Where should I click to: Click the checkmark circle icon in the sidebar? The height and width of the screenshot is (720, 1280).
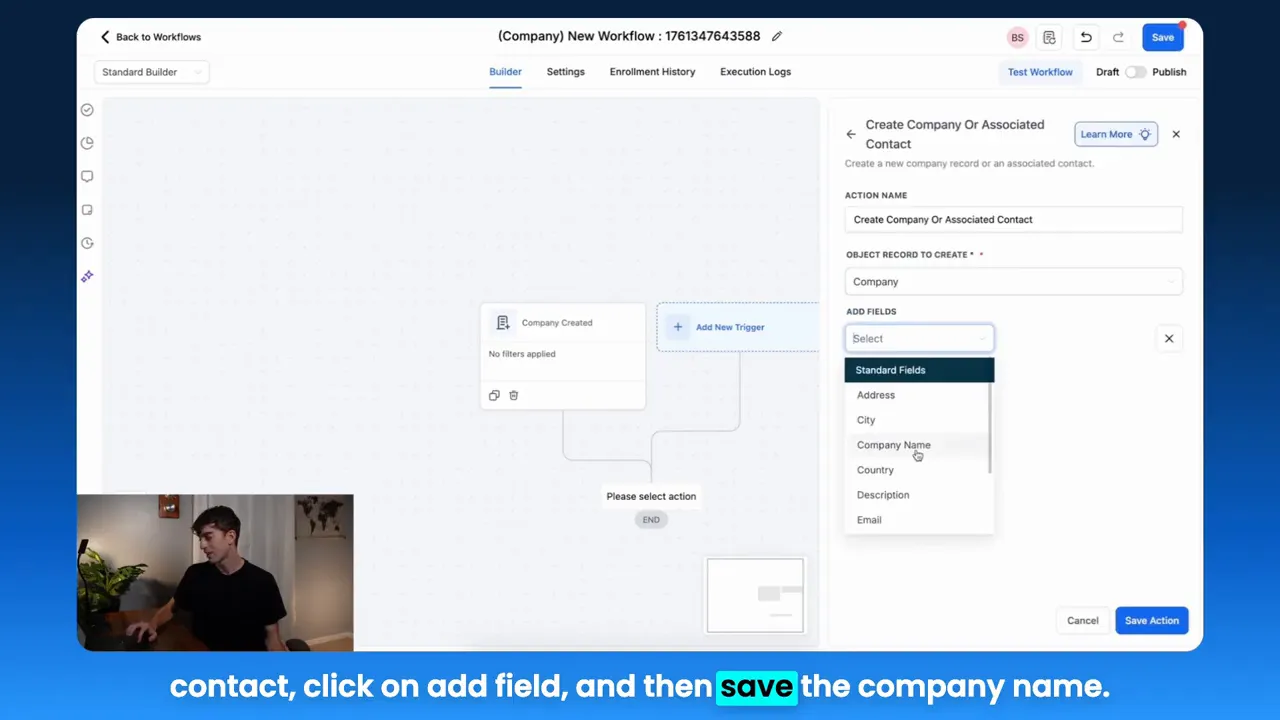87,110
